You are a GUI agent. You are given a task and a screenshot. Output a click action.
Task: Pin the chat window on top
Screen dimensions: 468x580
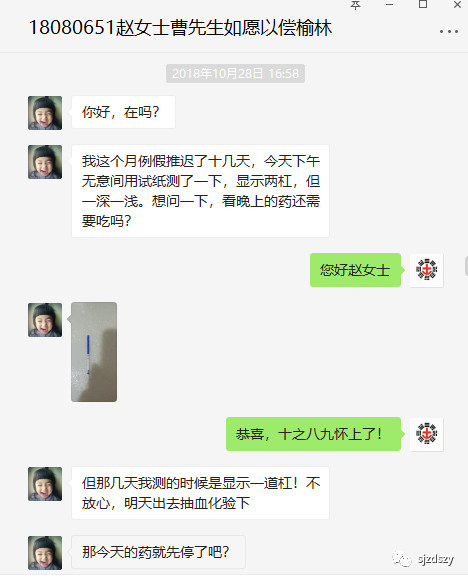tap(355, 5)
